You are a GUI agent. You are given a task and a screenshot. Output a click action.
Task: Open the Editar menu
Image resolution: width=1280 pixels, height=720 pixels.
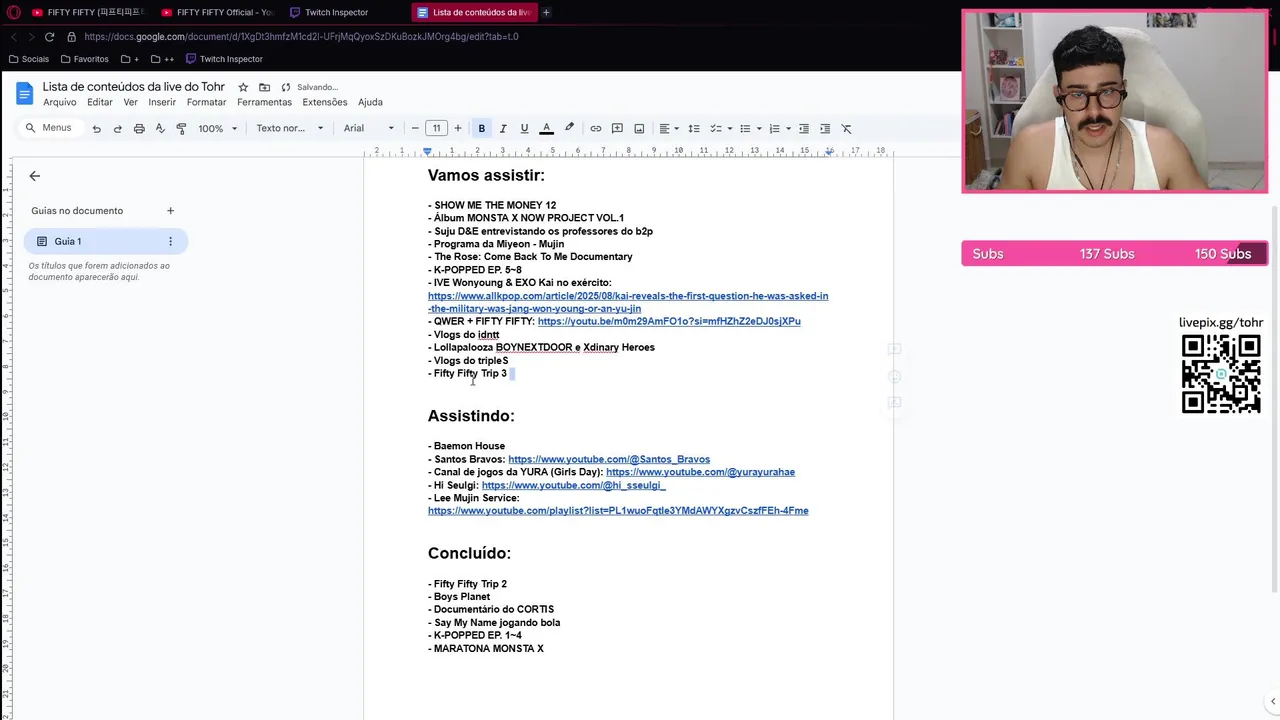(x=100, y=102)
